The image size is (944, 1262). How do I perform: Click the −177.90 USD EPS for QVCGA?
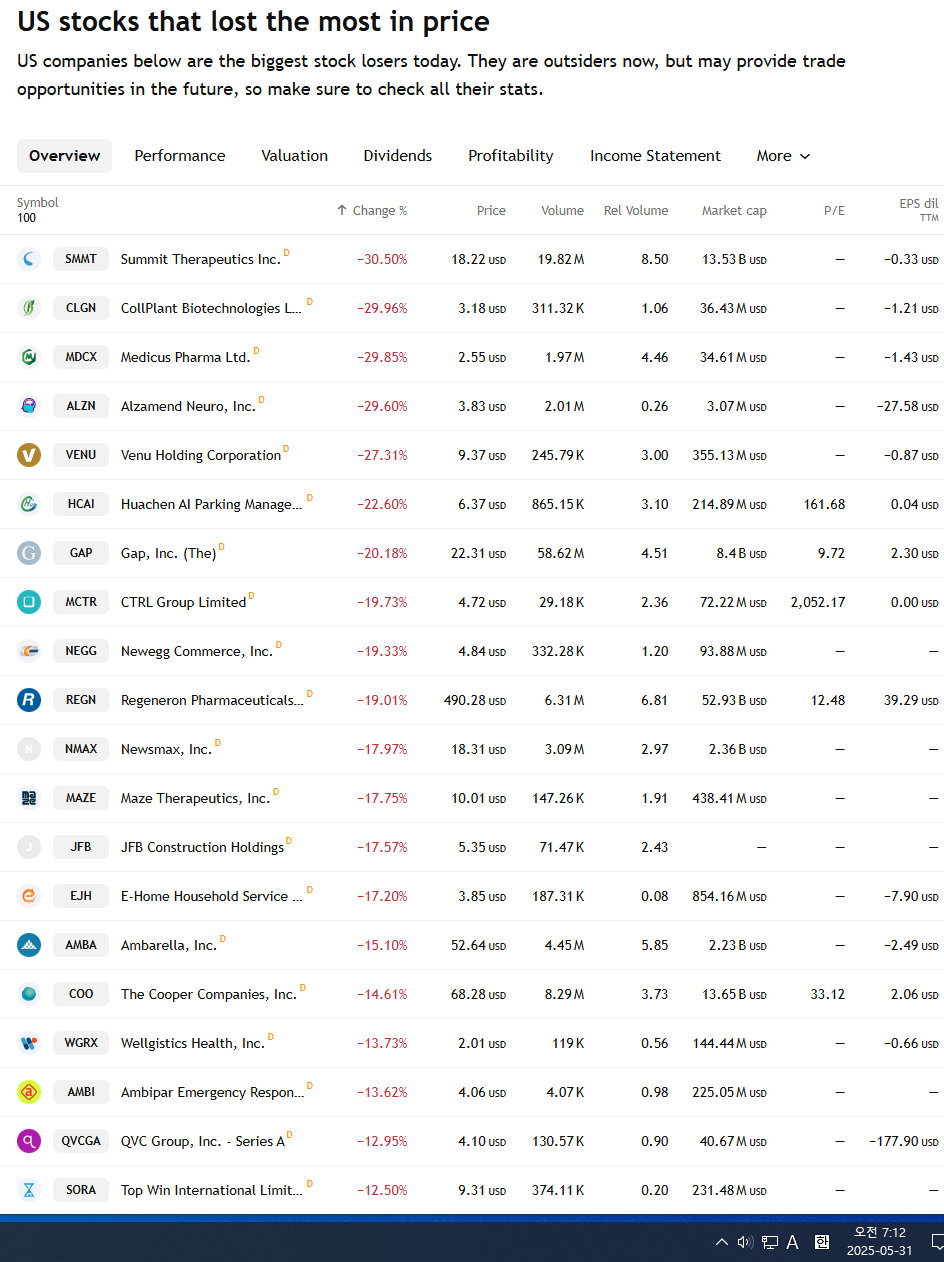[x=904, y=1142]
